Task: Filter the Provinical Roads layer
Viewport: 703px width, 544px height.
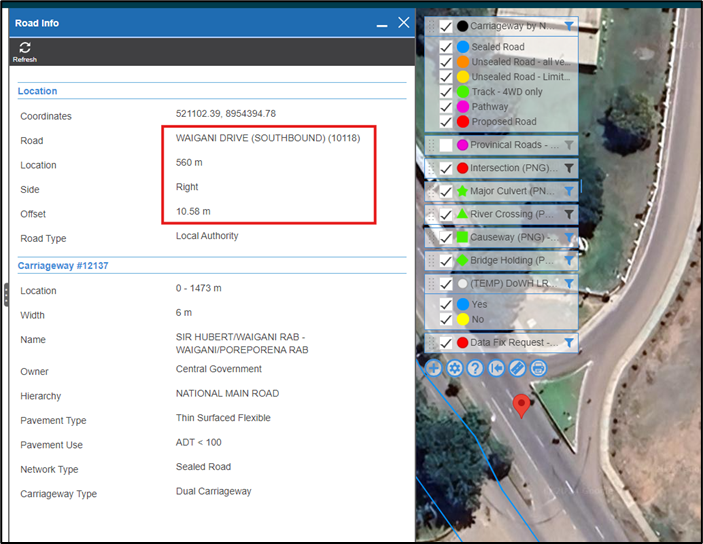Action: [x=568, y=145]
